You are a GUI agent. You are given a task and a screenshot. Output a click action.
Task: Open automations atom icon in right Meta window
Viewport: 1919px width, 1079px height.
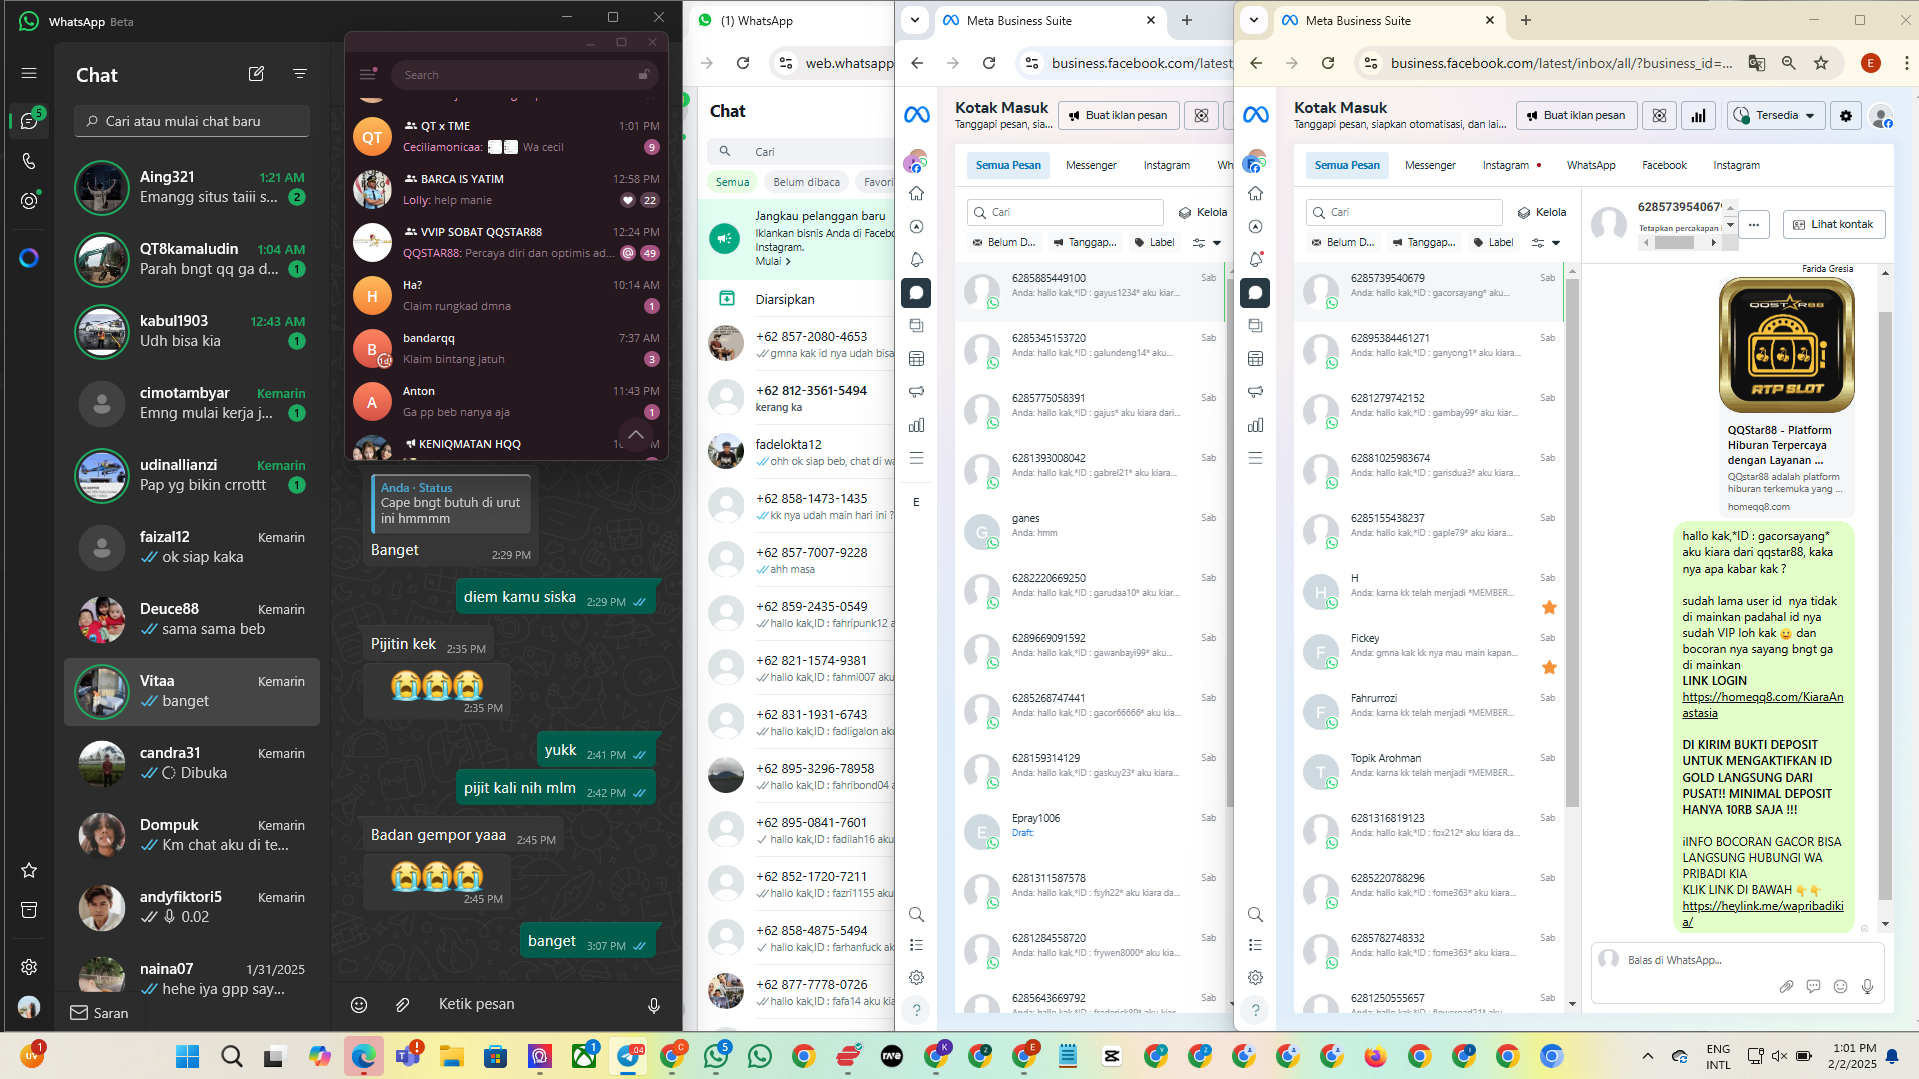[1659, 116]
